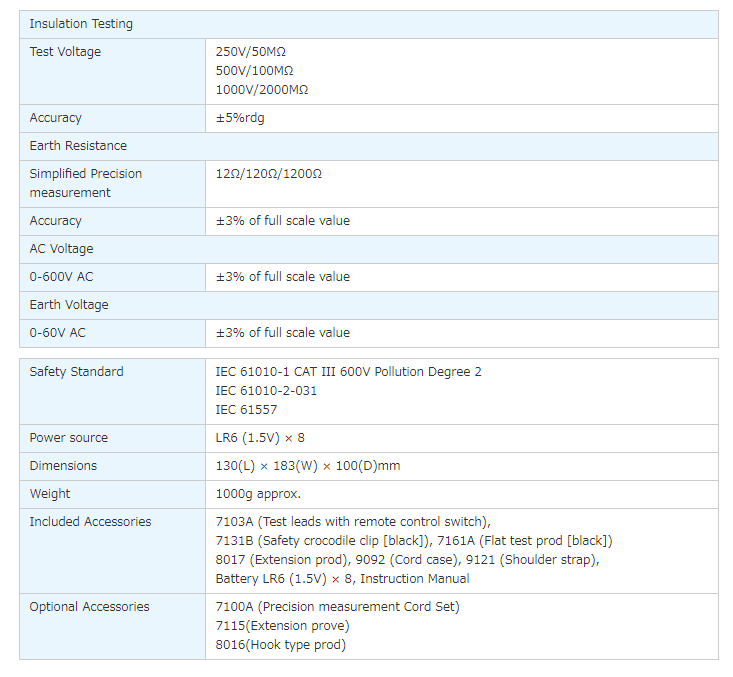Click the 12Ω/120Ω/1200Ω range value

[x=269, y=174]
